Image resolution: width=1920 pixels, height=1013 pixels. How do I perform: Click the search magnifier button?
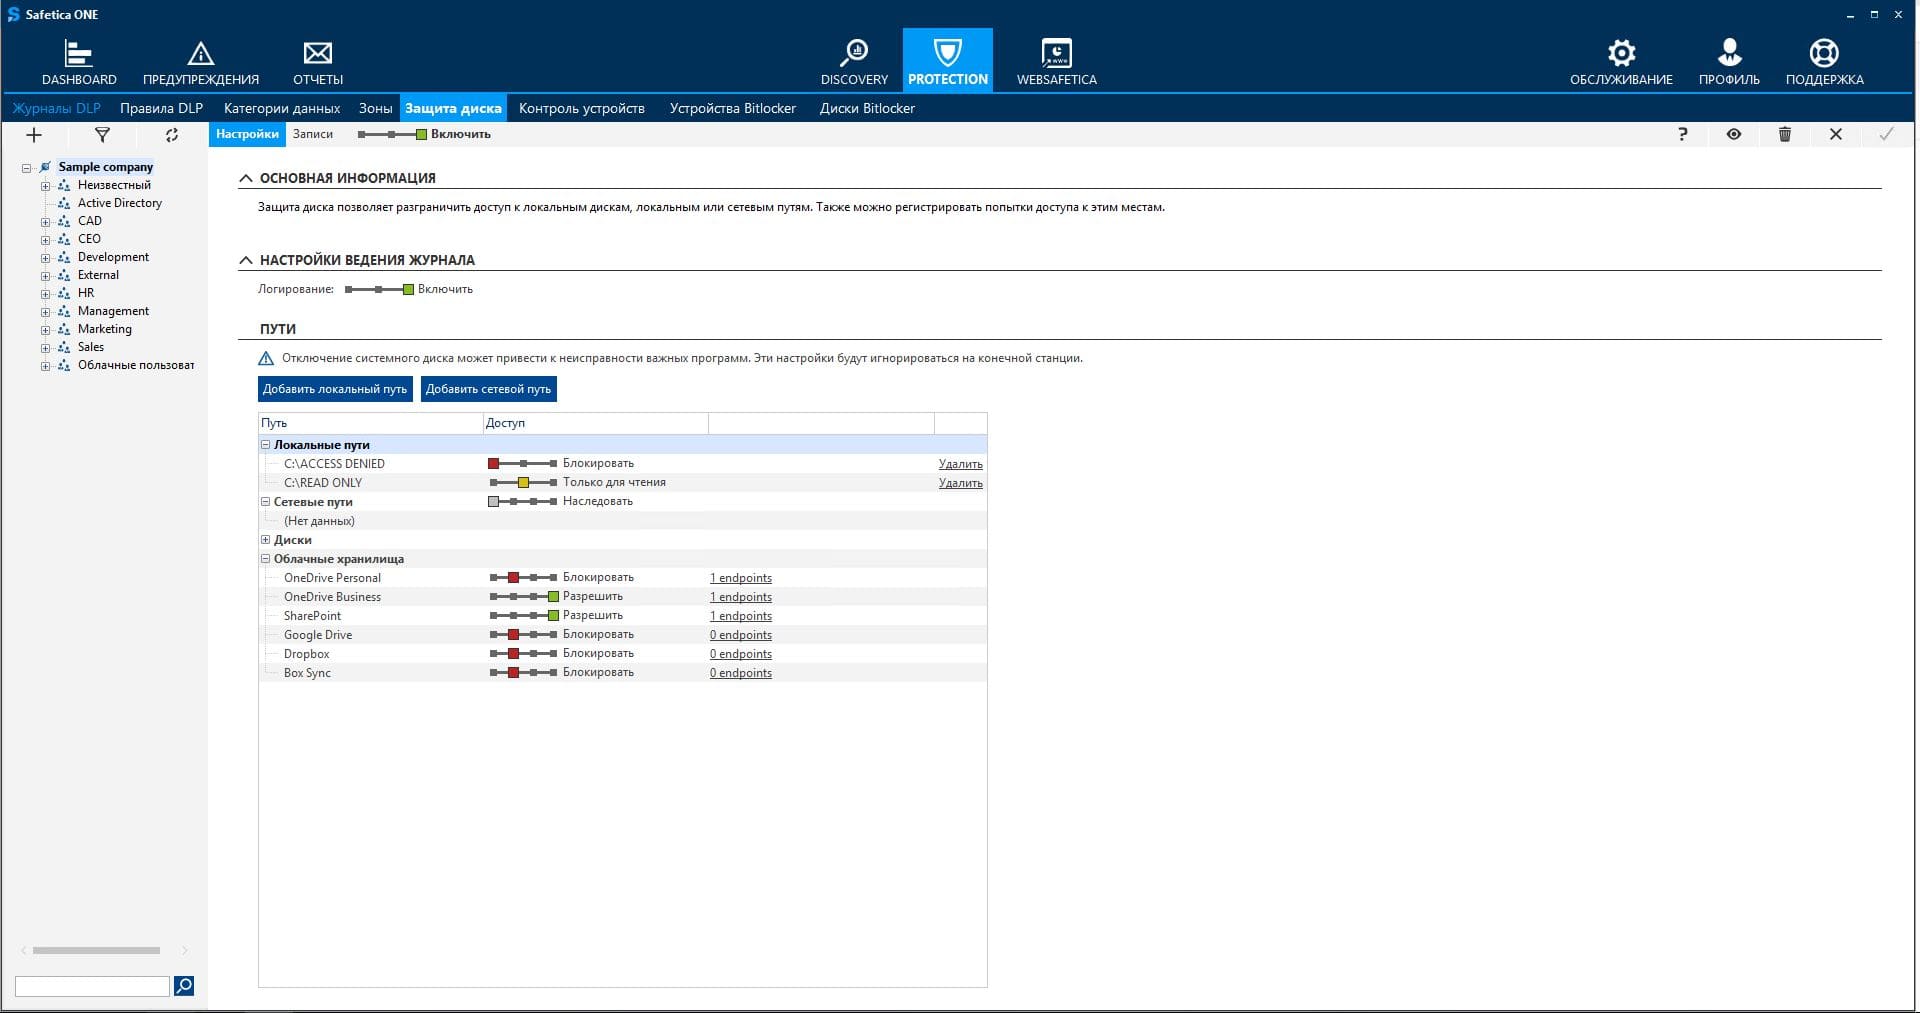(184, 986)
